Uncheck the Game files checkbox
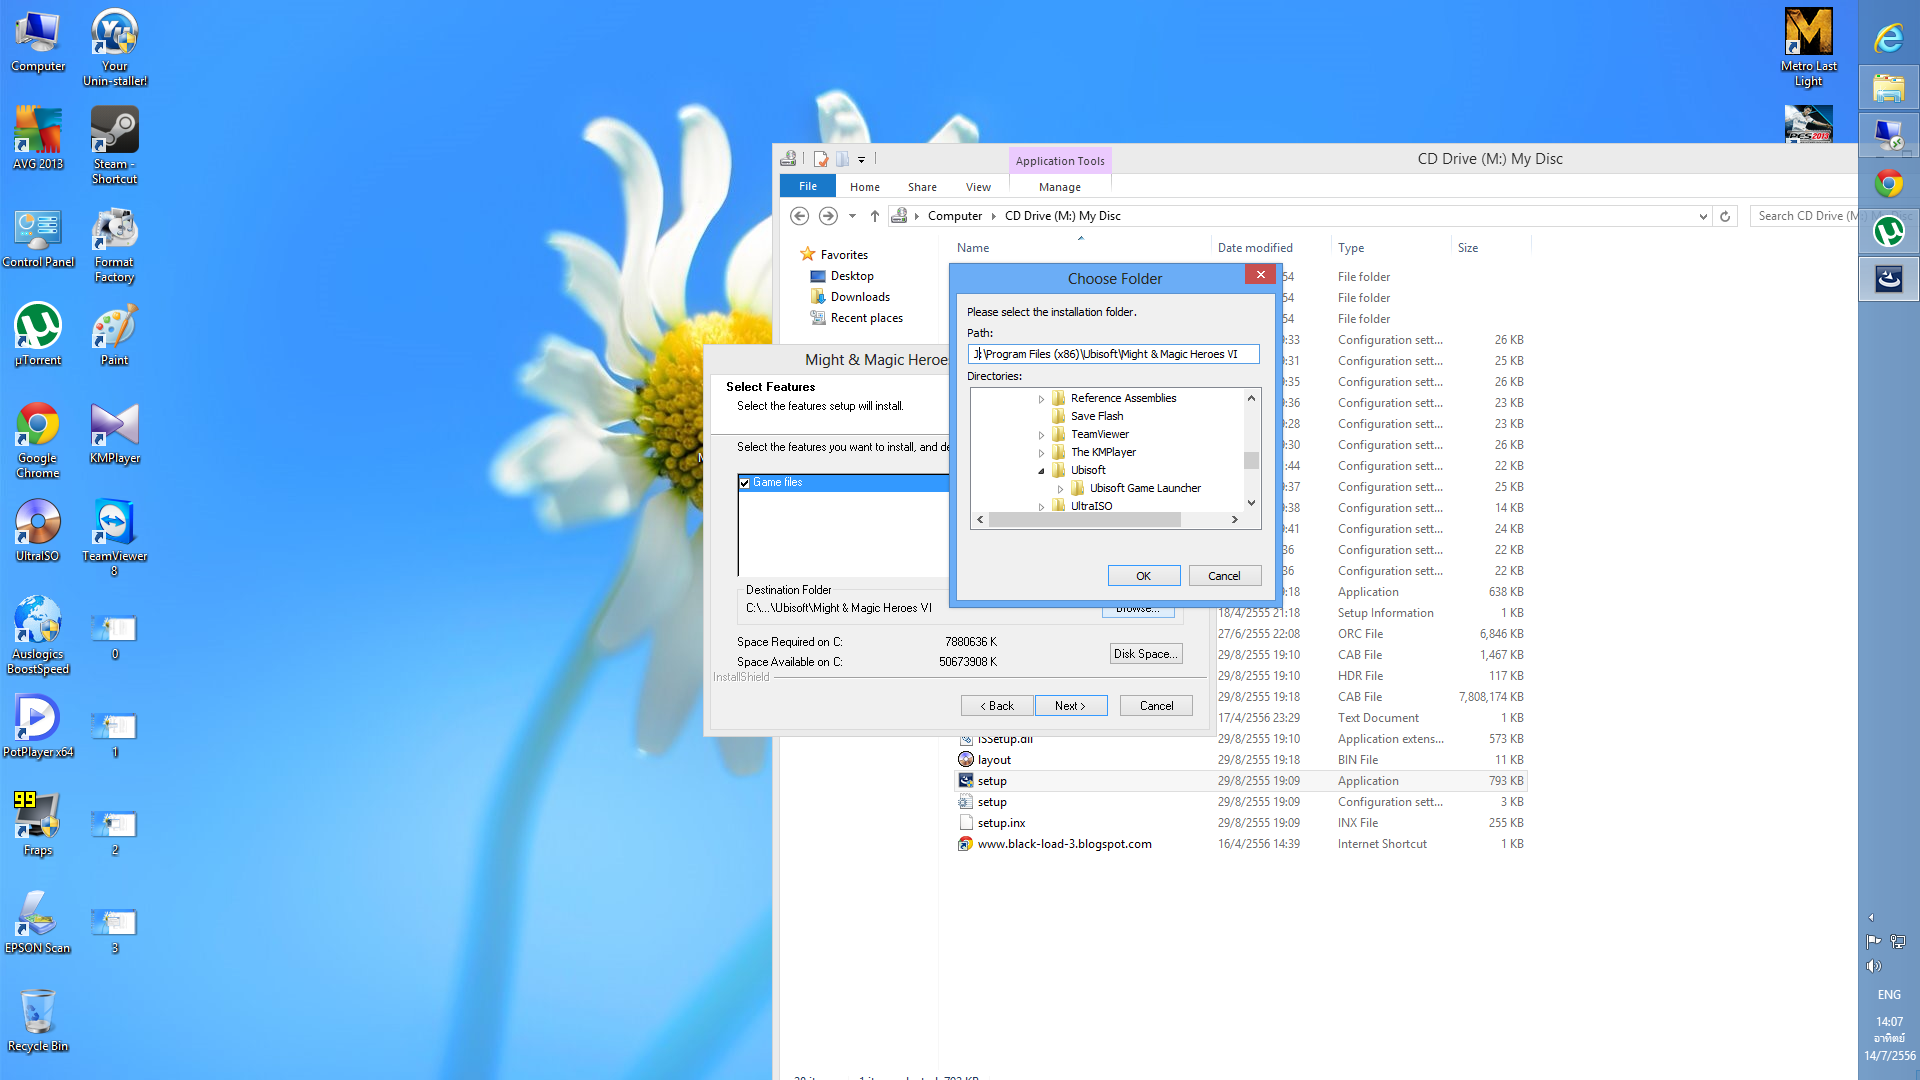 [744, 483]
